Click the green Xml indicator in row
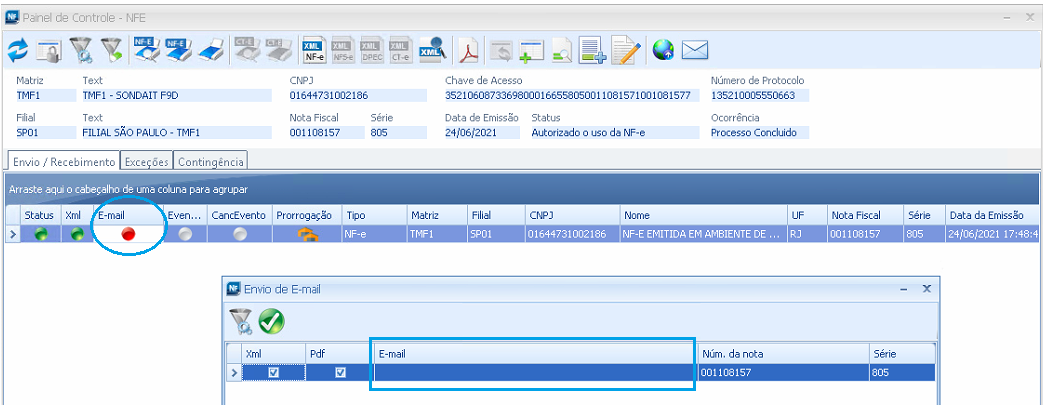Screen dimensions: 1045x405 coord(77,234)
